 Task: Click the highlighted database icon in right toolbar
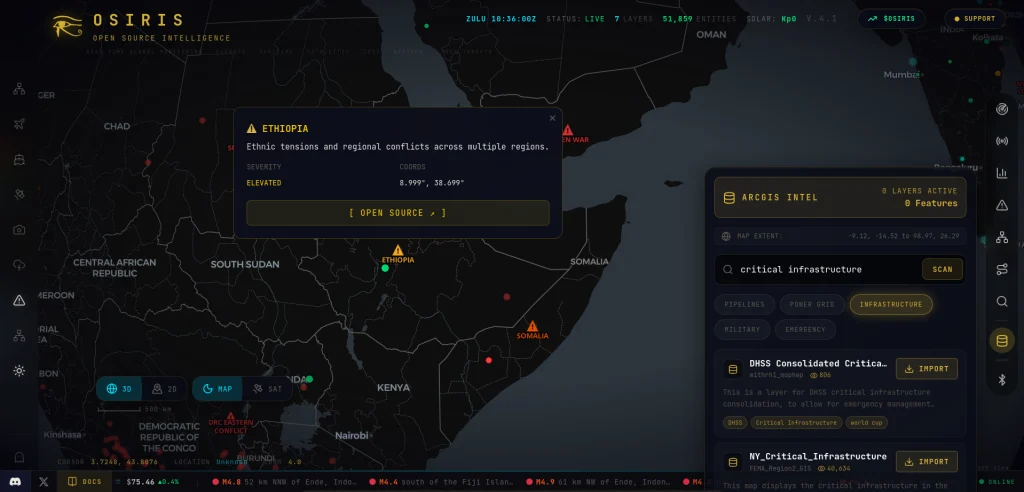click(1002, 340)
